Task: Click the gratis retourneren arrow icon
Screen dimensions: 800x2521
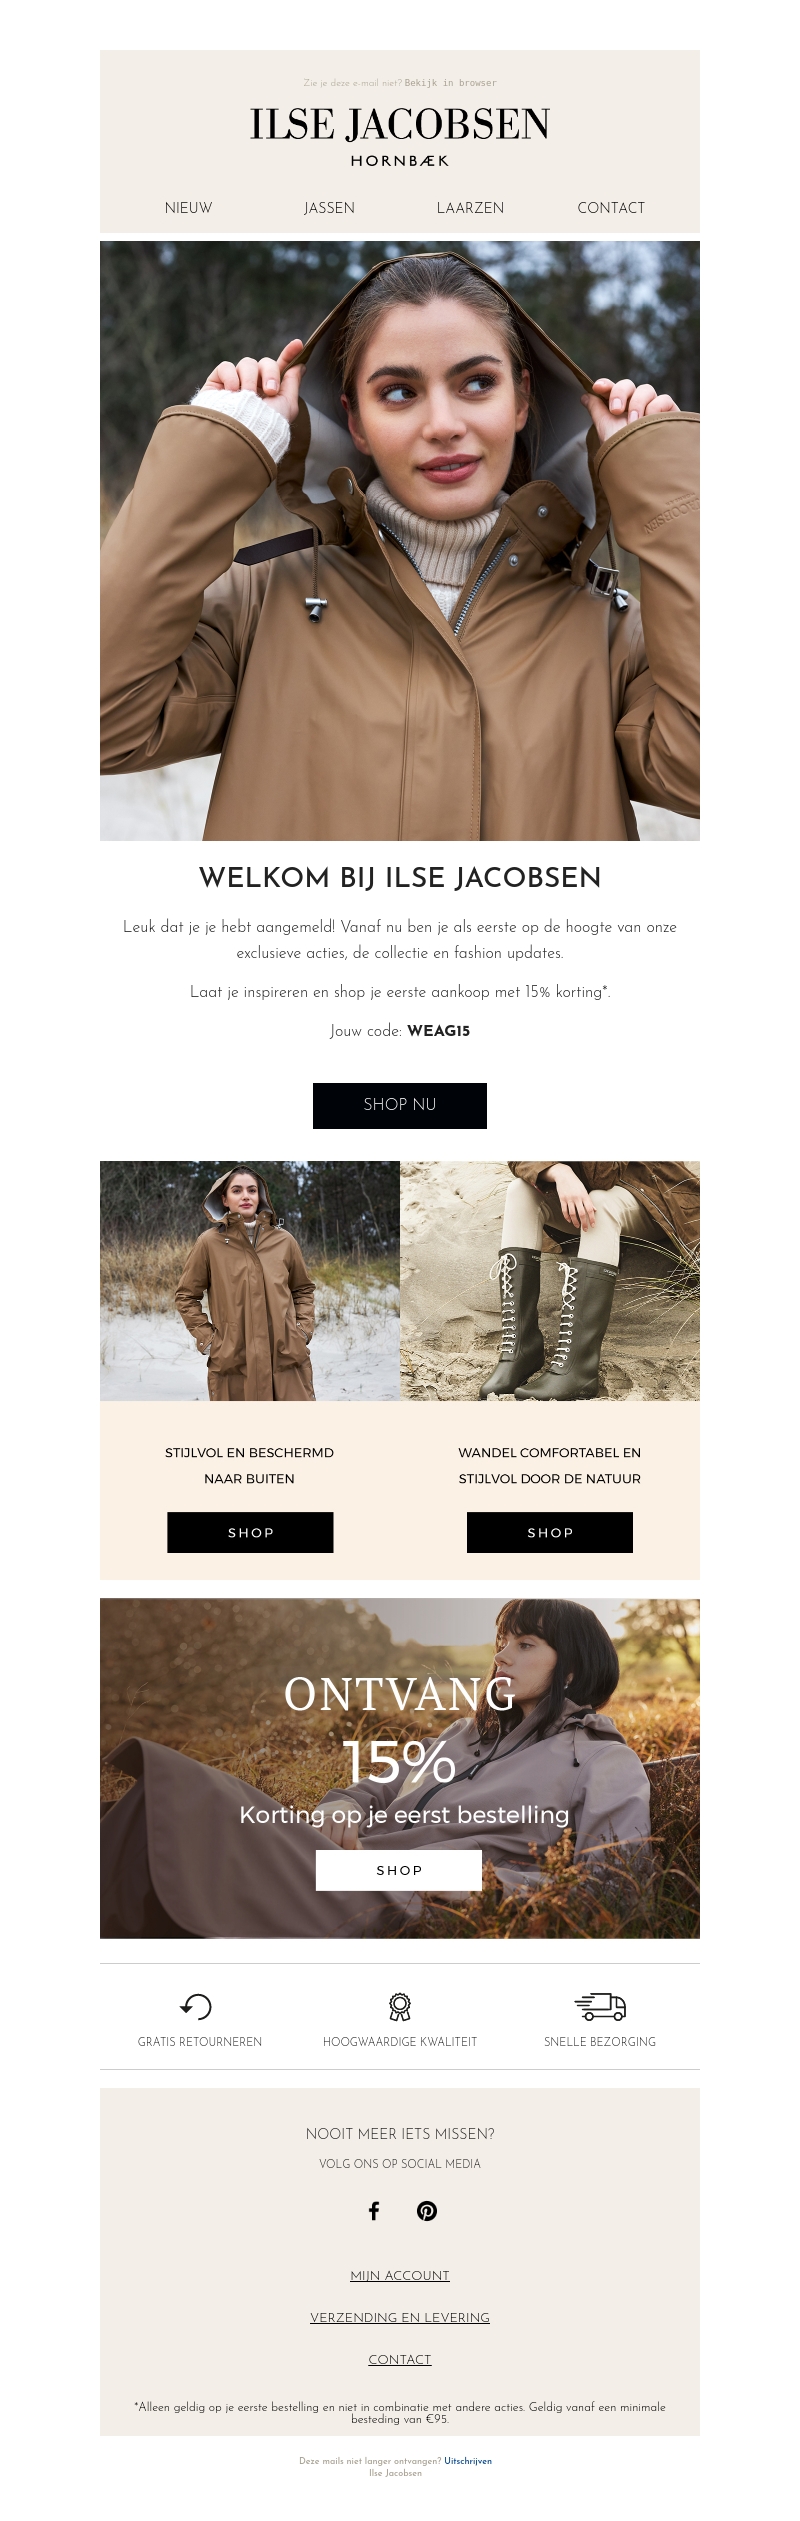Action: tap(196, 2006)
